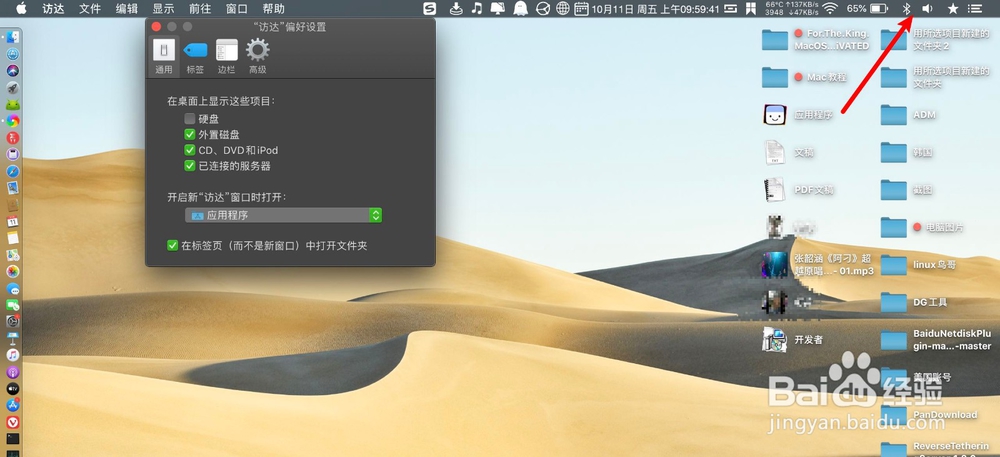Open the 编辑 menu

pyautogui.click(x=127, y=9)
